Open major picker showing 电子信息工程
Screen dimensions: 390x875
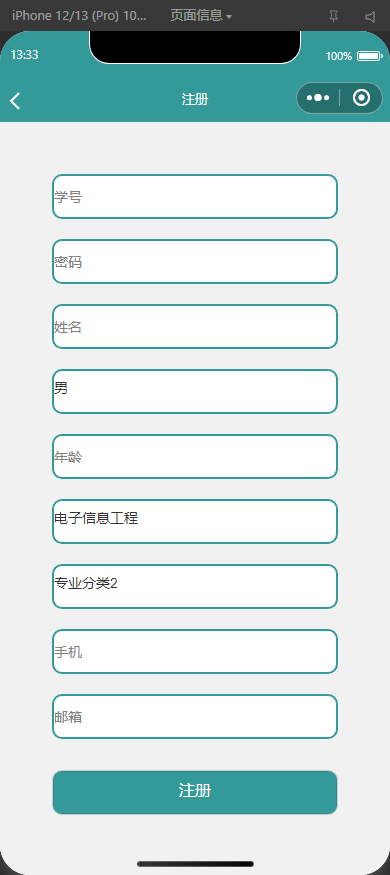pos(195,521)
